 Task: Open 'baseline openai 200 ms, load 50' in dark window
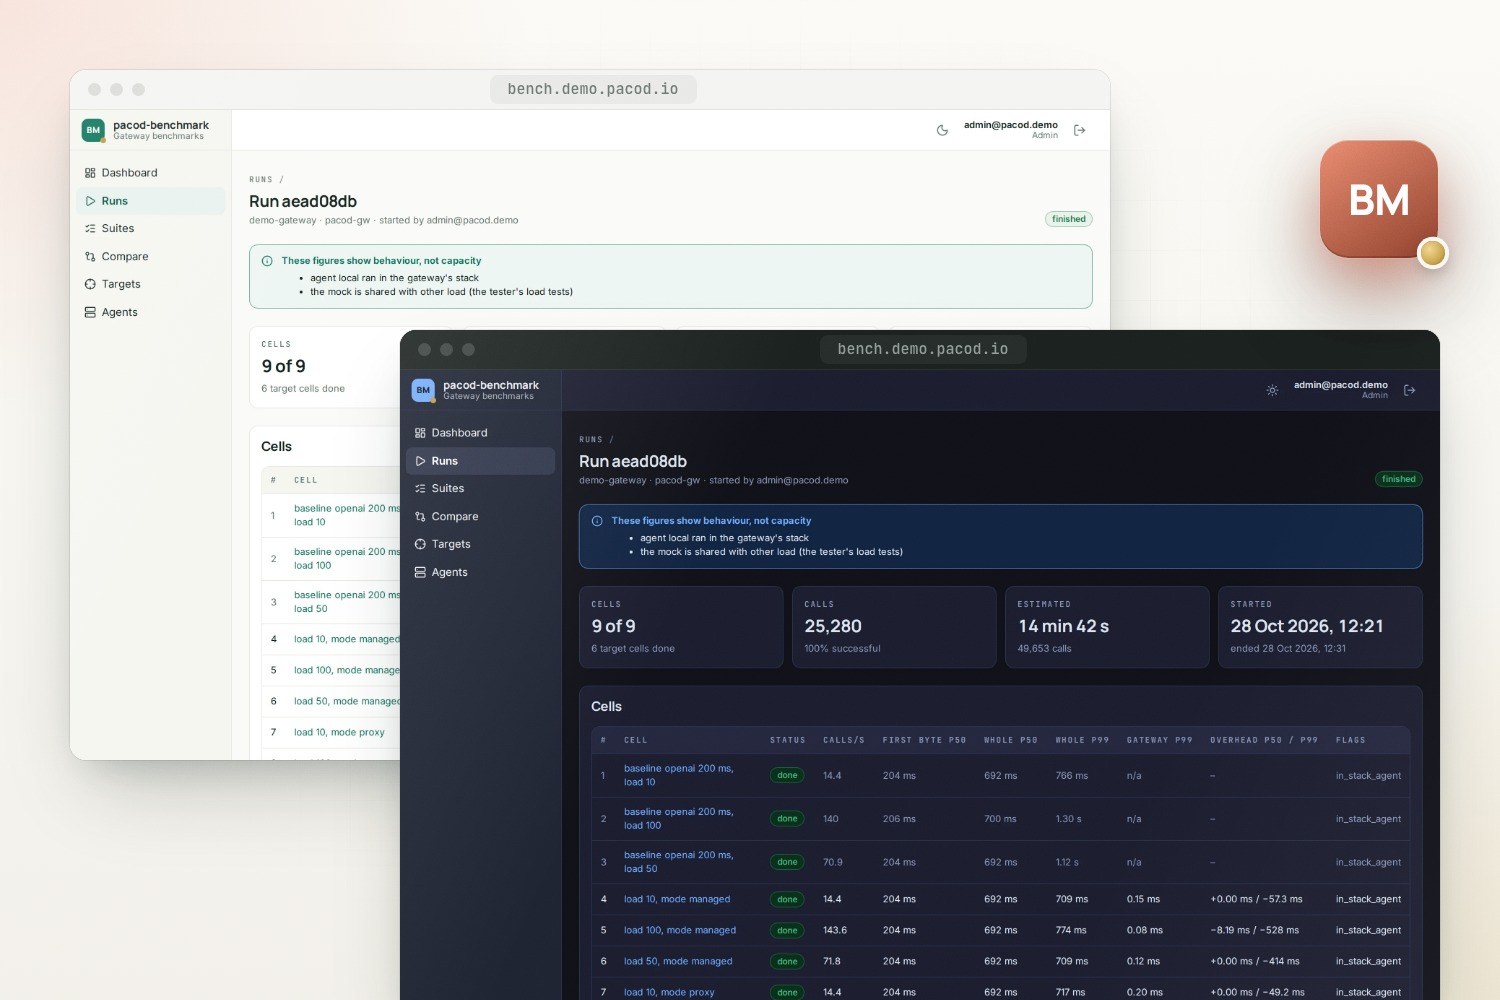(678, 862)
